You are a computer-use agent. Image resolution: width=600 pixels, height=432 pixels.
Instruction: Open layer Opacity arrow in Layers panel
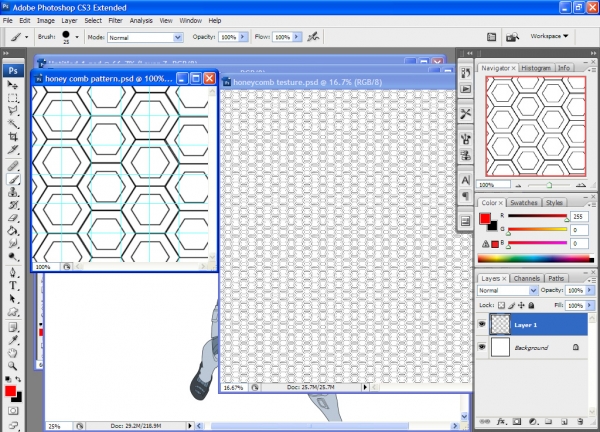pos(590,290)
